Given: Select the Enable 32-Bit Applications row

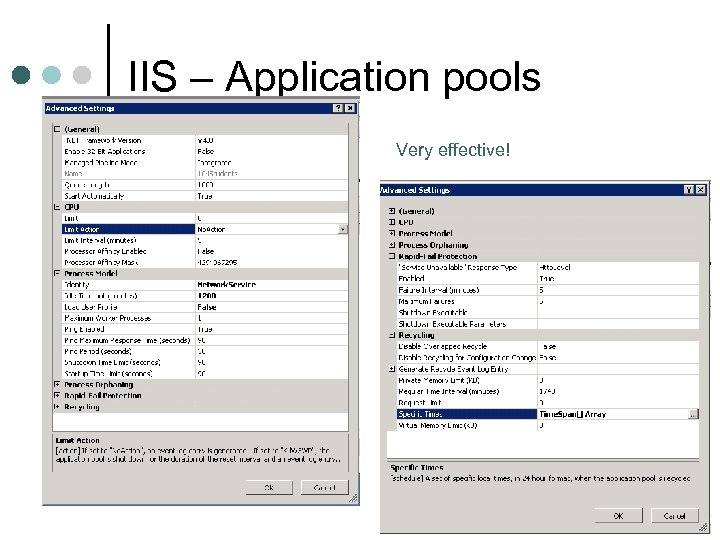Looking at the screenshot, I should coord(205,151).
